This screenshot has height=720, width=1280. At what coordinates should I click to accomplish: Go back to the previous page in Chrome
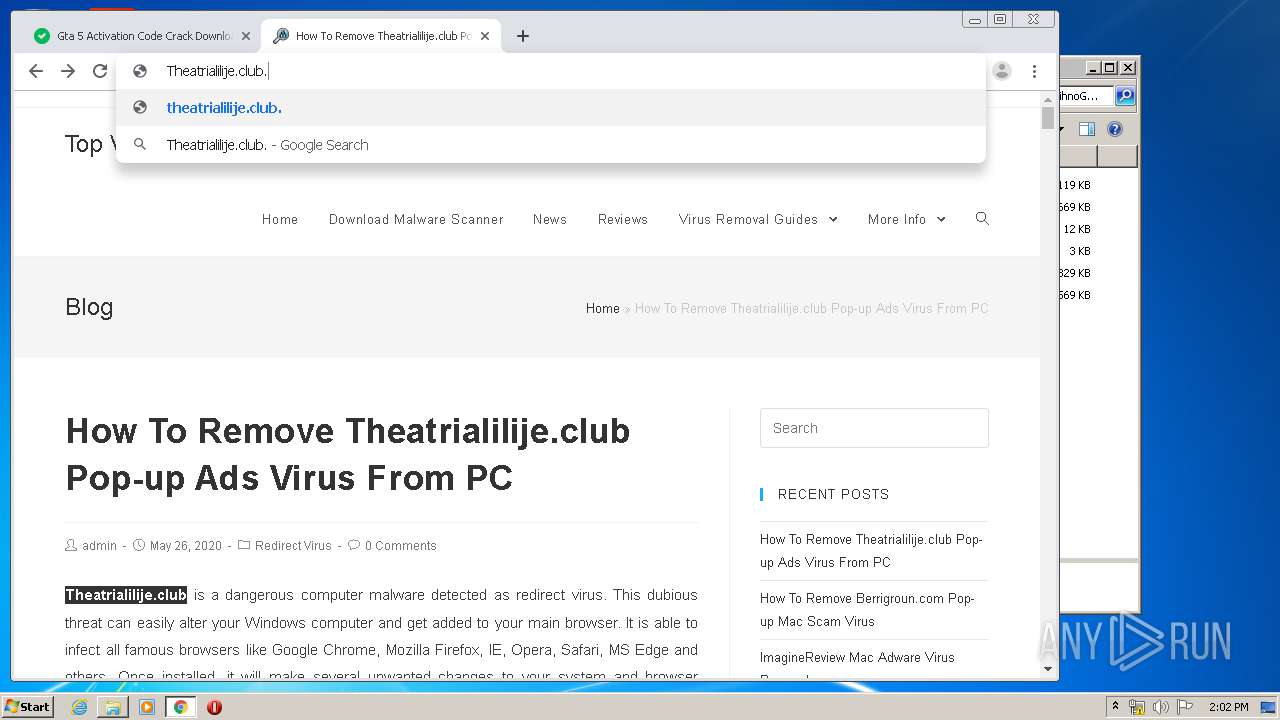coord(36,71)
